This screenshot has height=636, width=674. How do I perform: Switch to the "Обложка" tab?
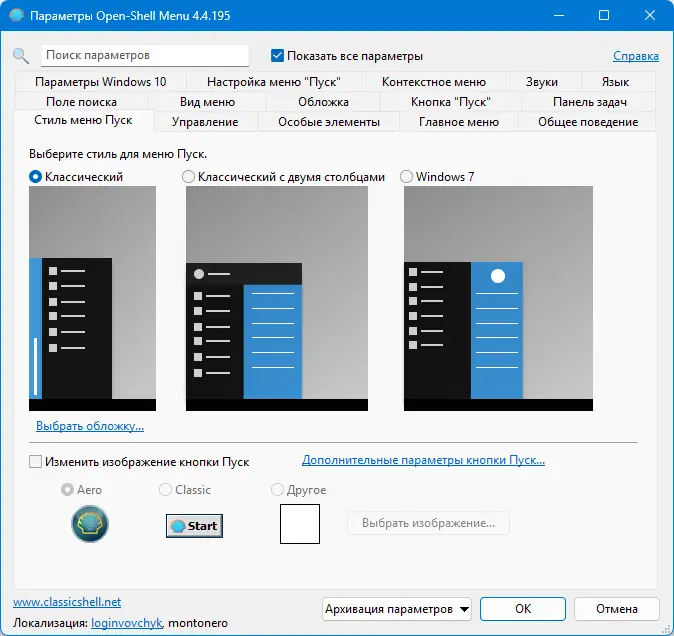pyautogui.click(x=323, y=102)
